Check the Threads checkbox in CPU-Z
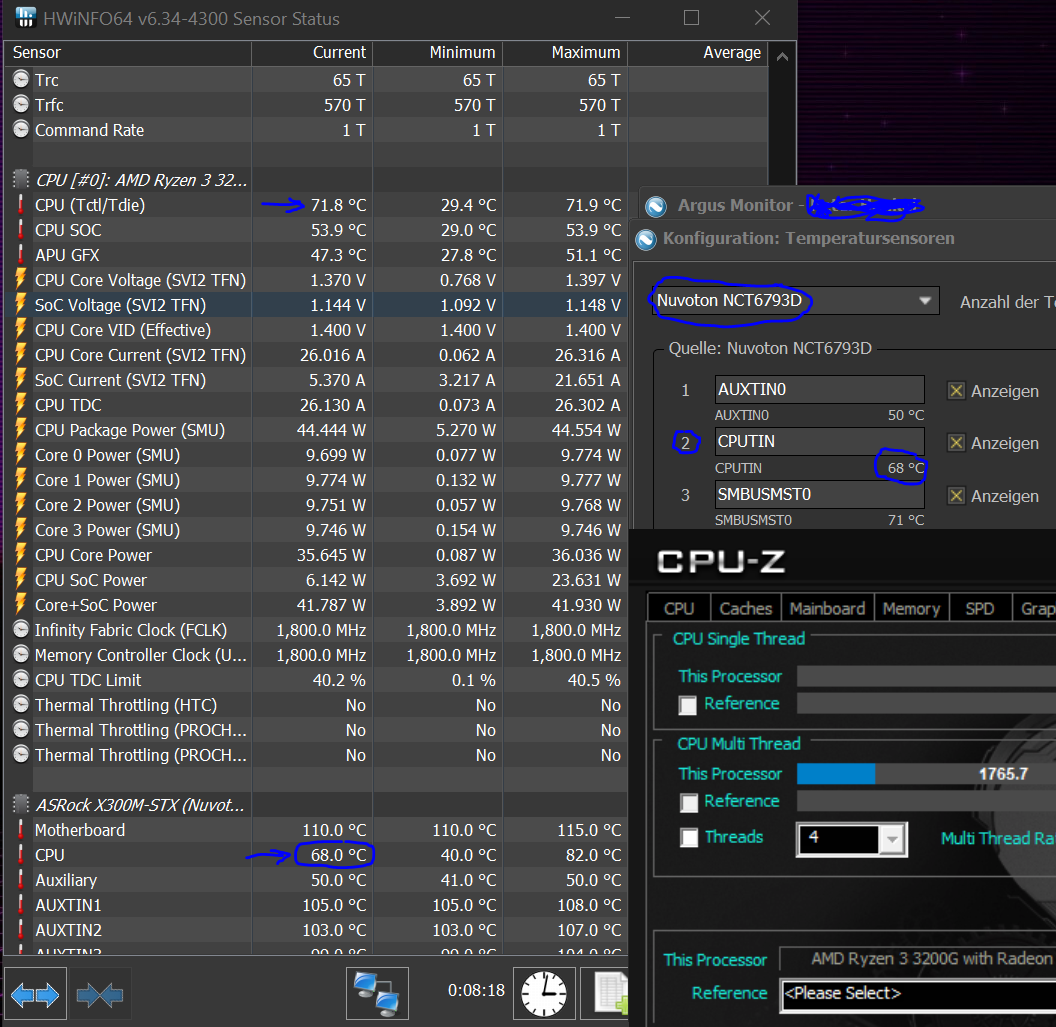This screenshot has height=1027, width=1056. point(688,838)
